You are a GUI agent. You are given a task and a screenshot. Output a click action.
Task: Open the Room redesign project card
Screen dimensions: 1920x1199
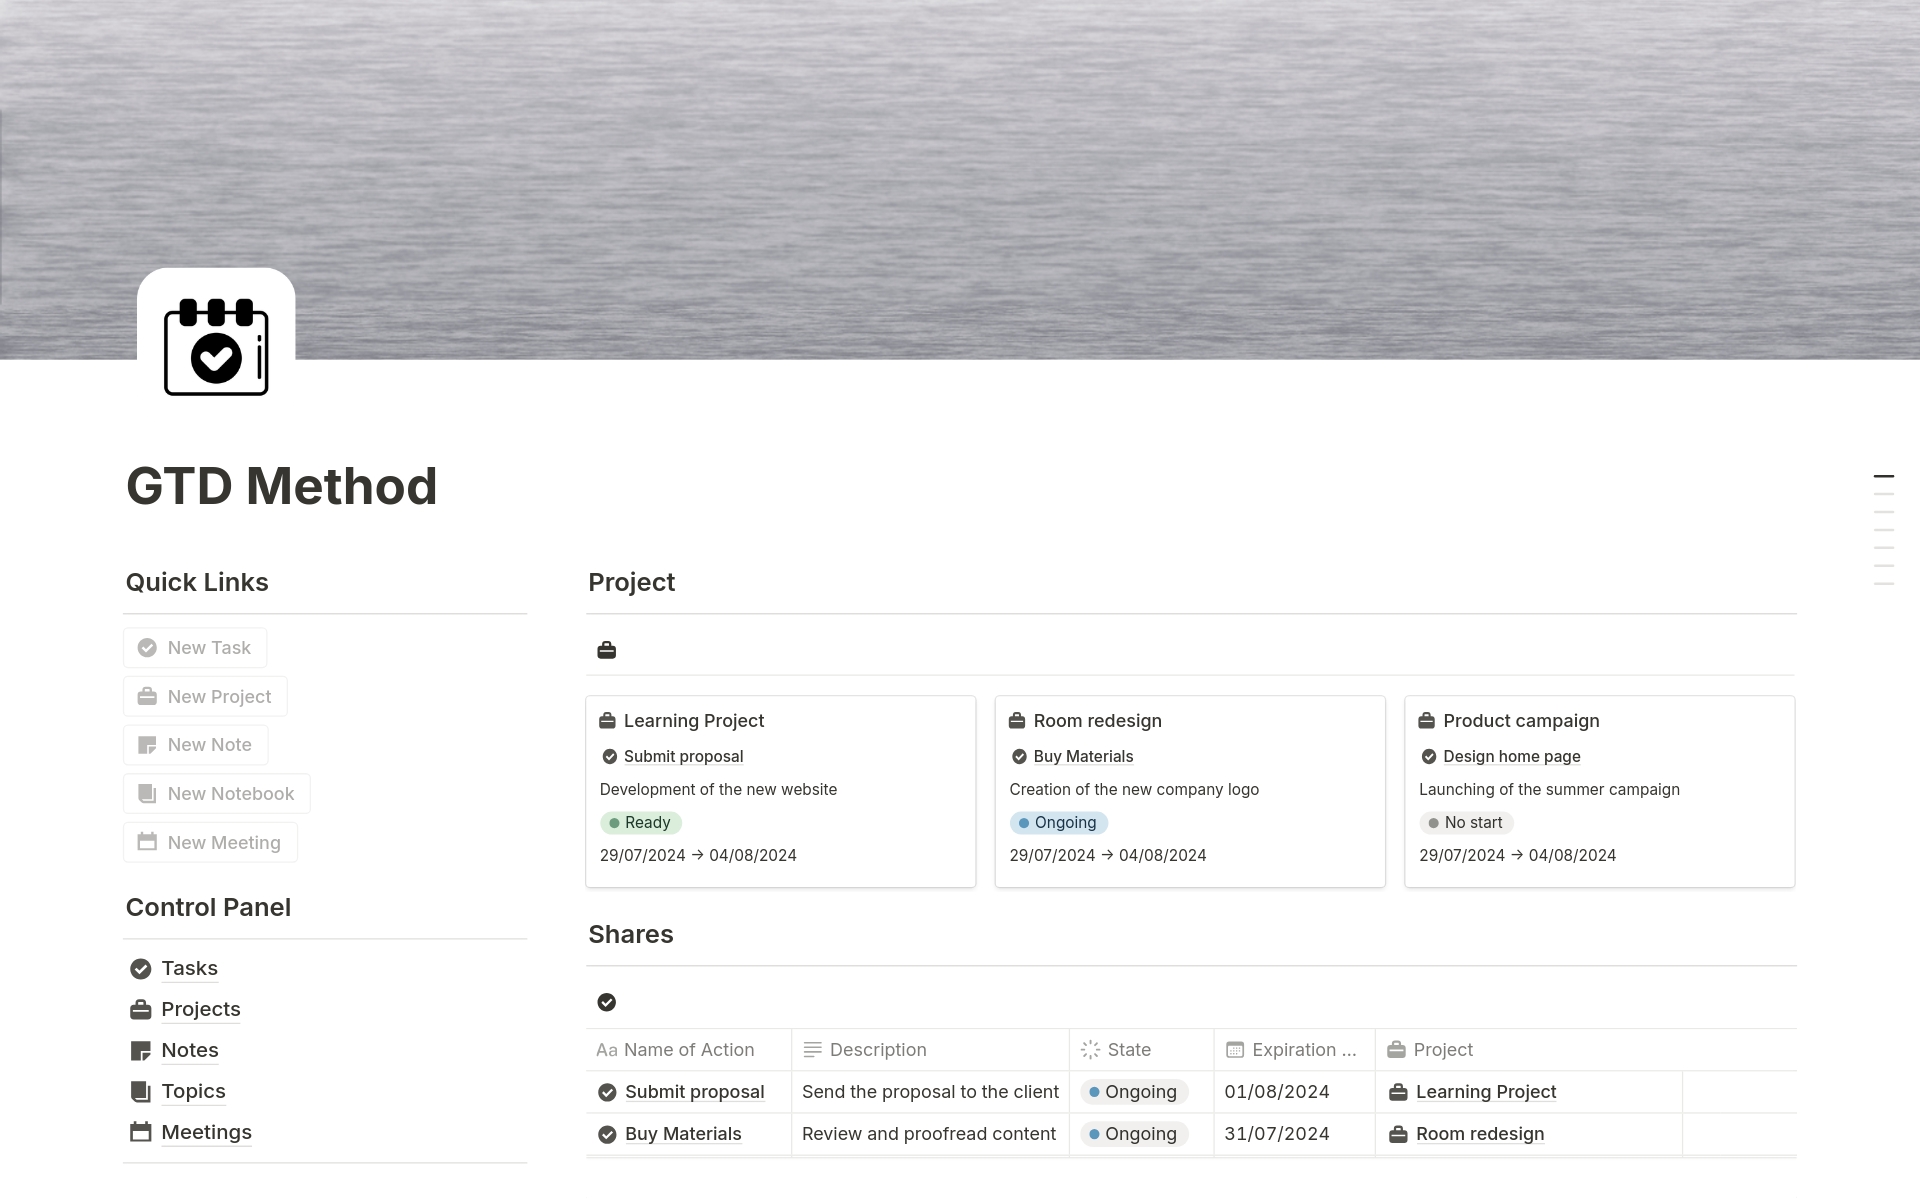(1097, 721)
